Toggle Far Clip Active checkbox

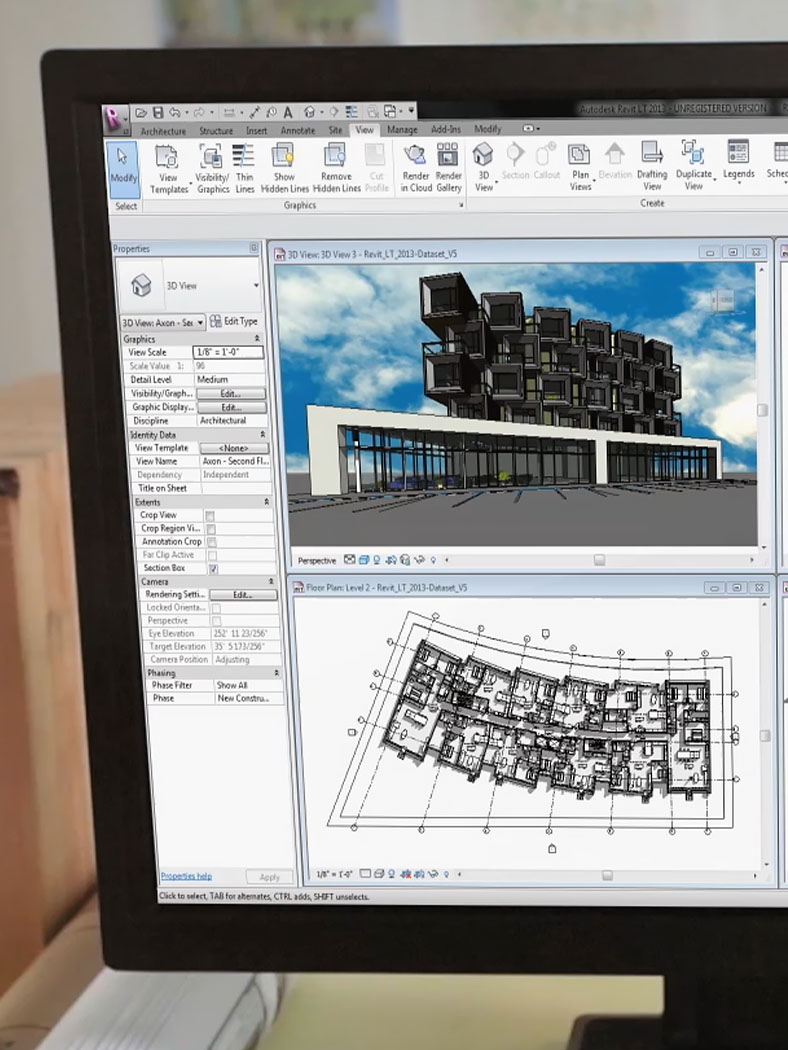[212, 555]
